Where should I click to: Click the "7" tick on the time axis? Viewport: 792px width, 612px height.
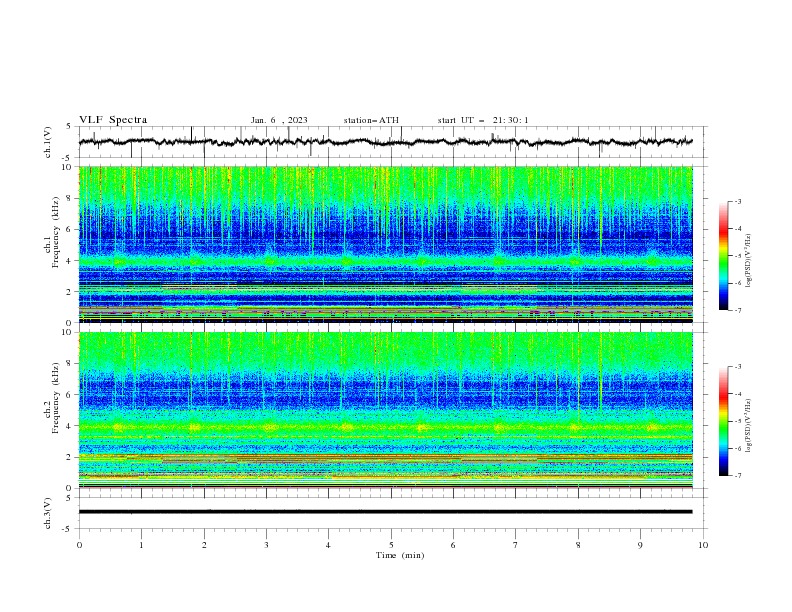click(516, 545)
